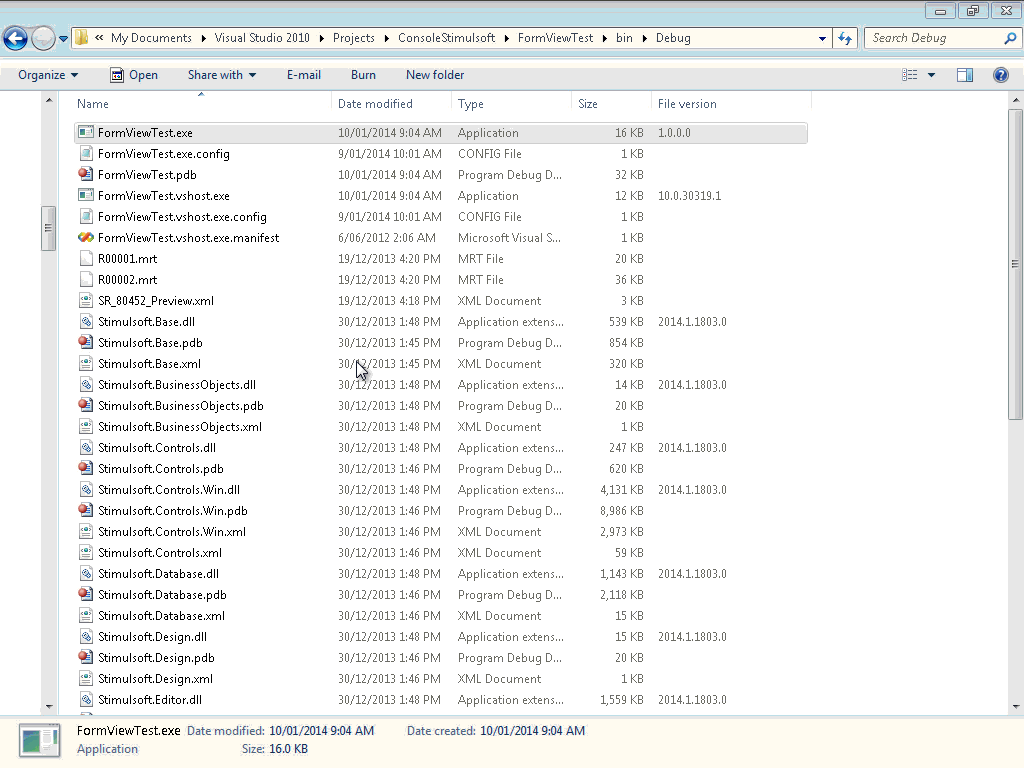Sort by the Name column header
Image resolution: width=1024 pixels, height=768 pixels.
[93, 104]
